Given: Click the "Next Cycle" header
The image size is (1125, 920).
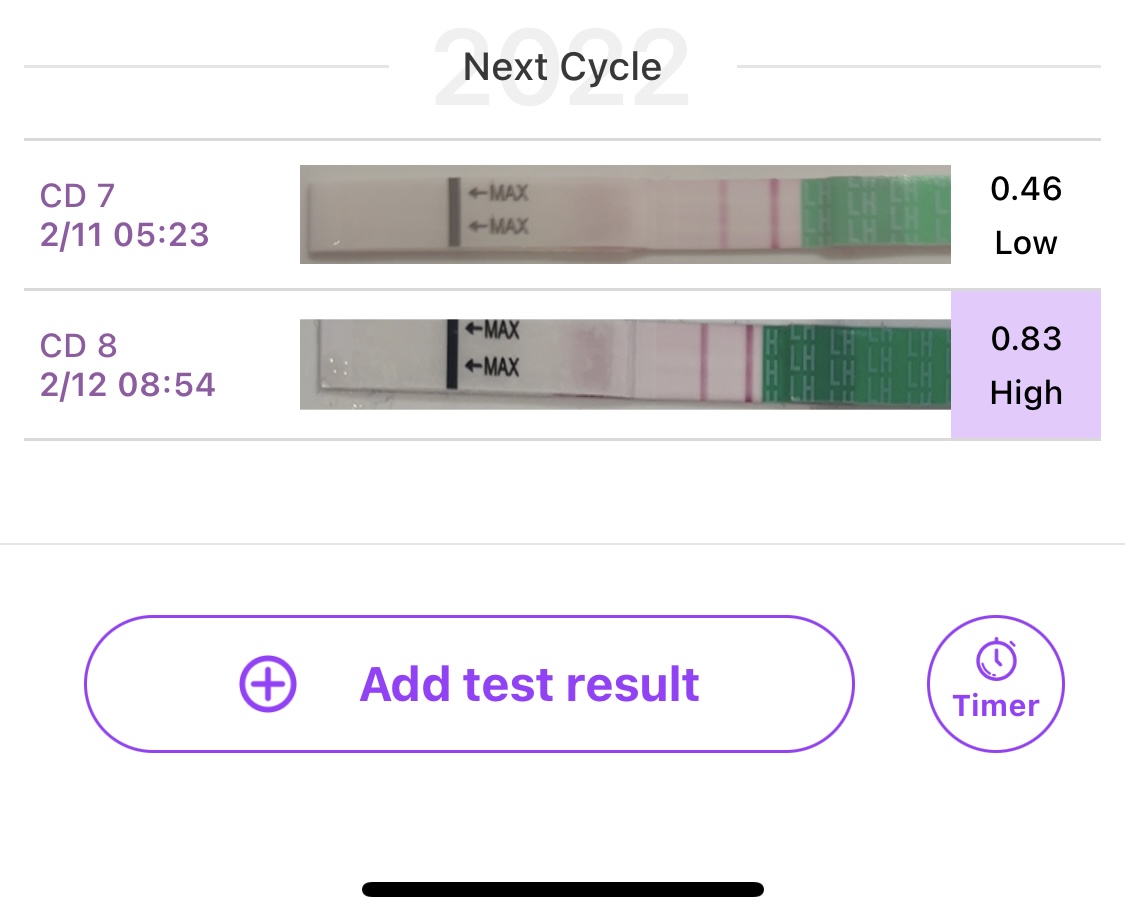Looking at the screenshot, I should point(562,67).
